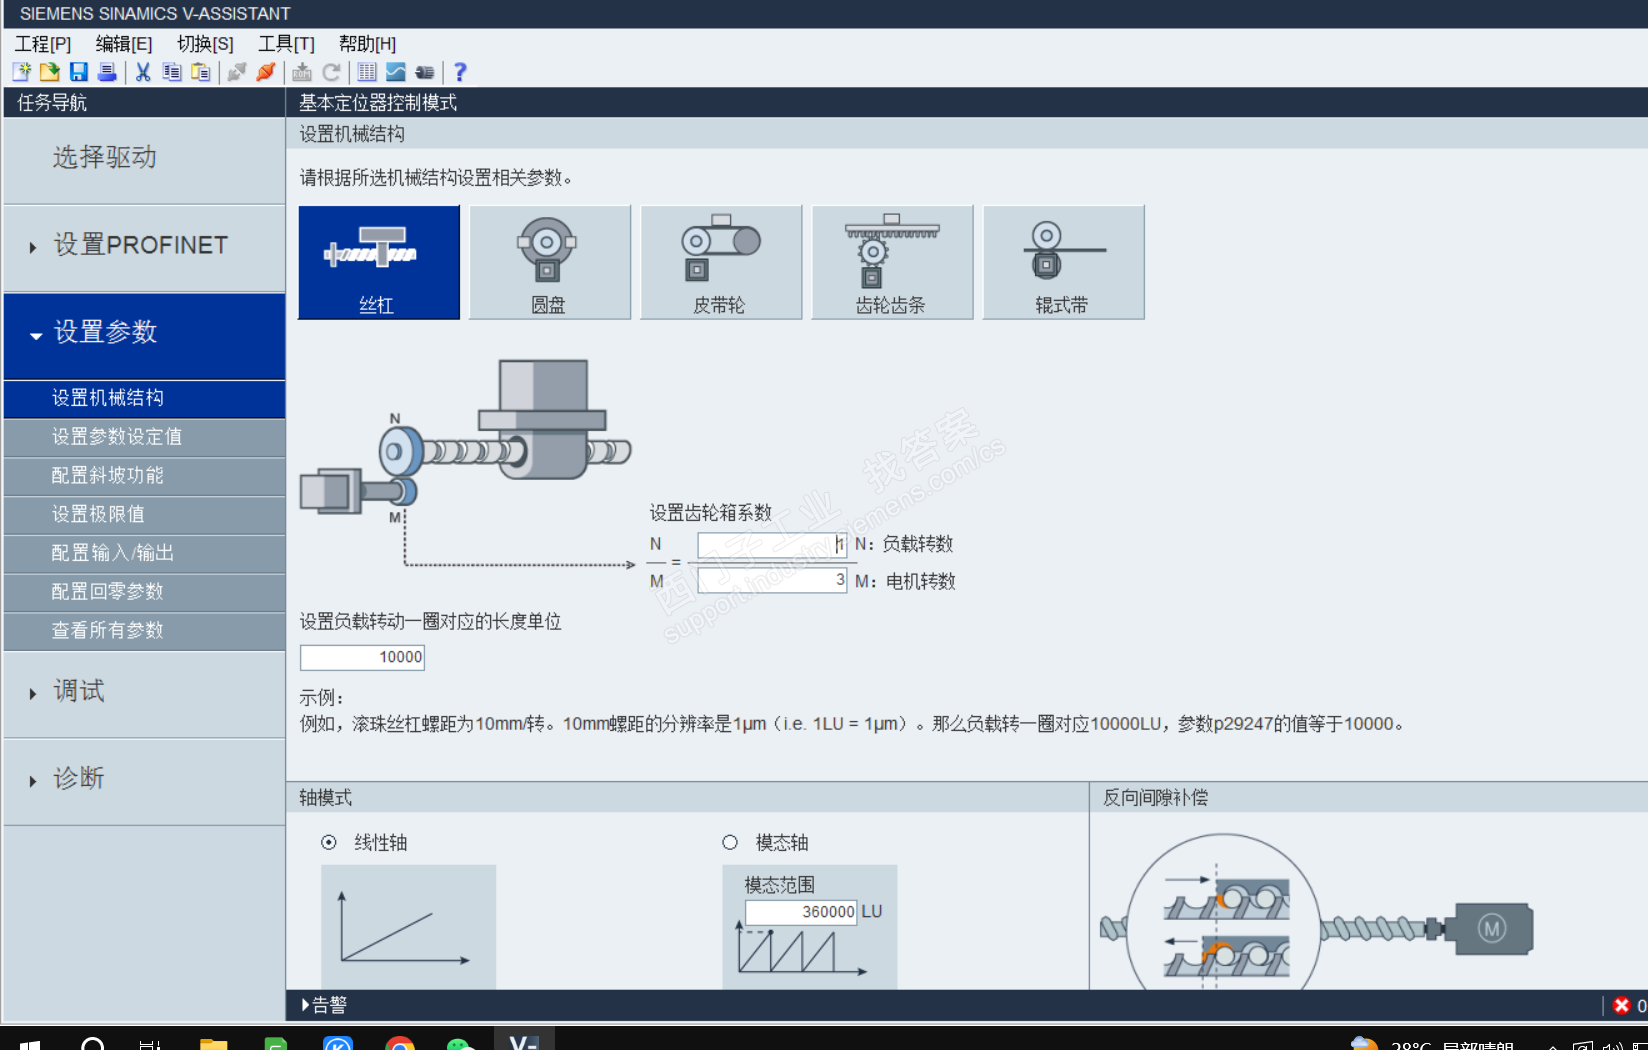Viewport: 1648px width, 1050px height.
Task: Click the 基本定位器控制模式 title text
Action: (x=378, y=103)
